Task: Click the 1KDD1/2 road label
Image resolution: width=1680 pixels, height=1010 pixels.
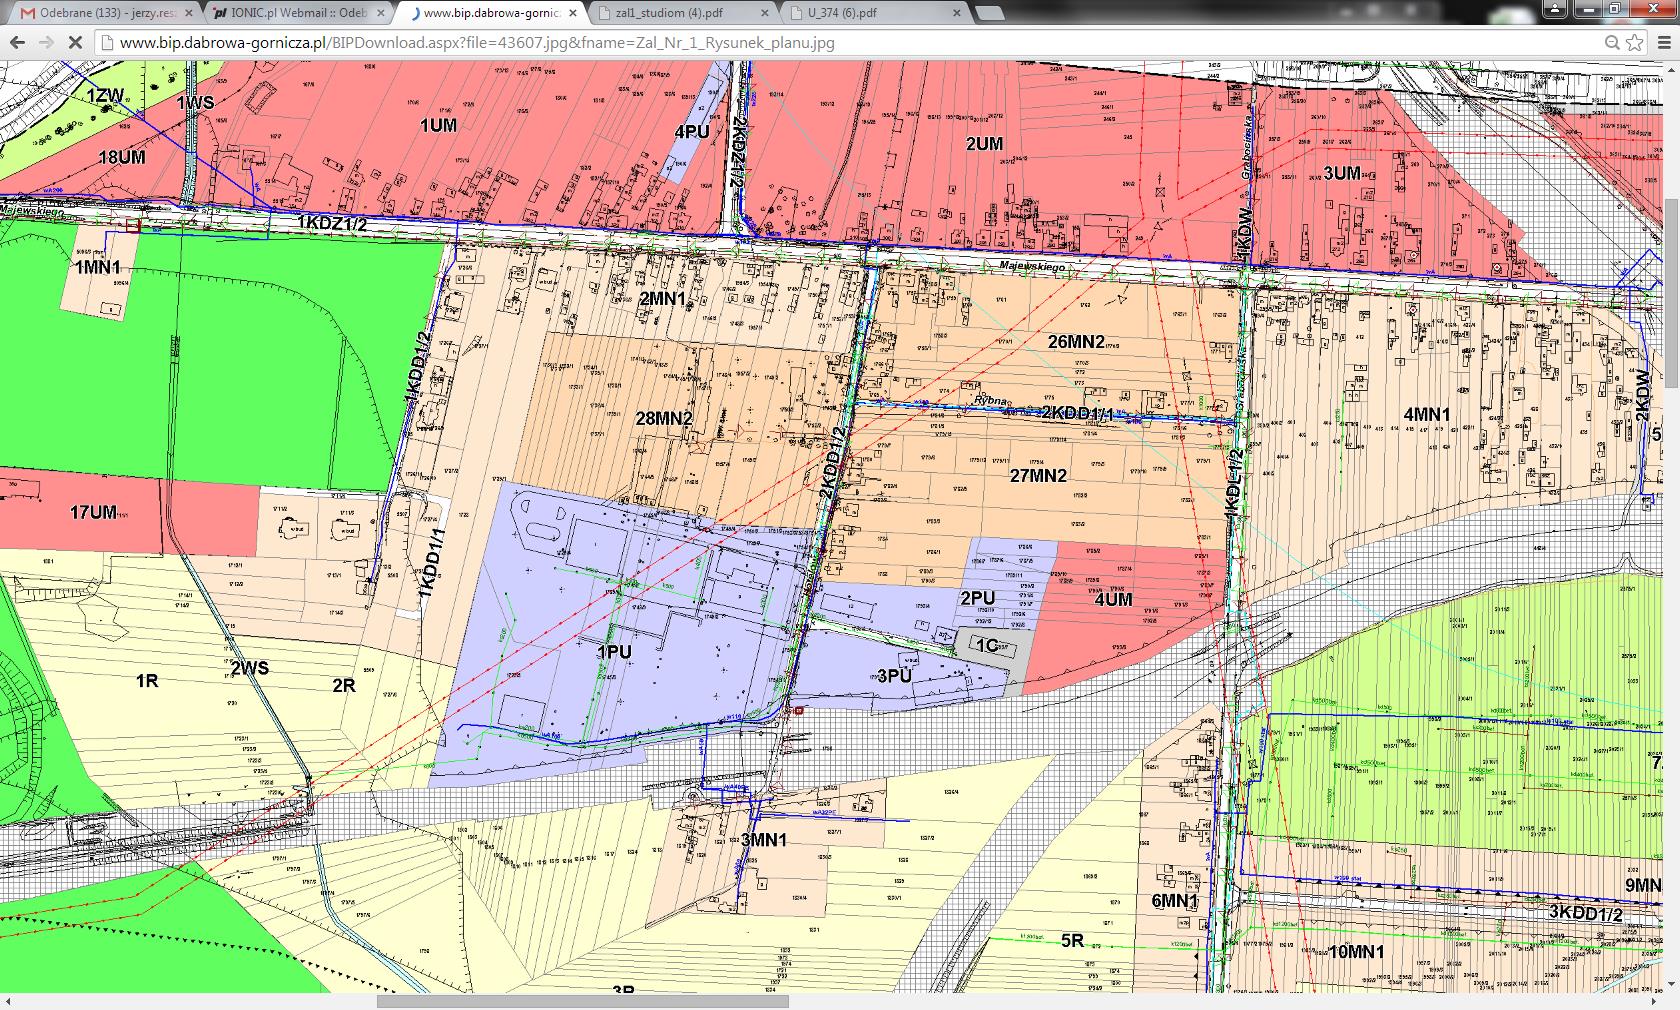Action: (x=418, y=368)
